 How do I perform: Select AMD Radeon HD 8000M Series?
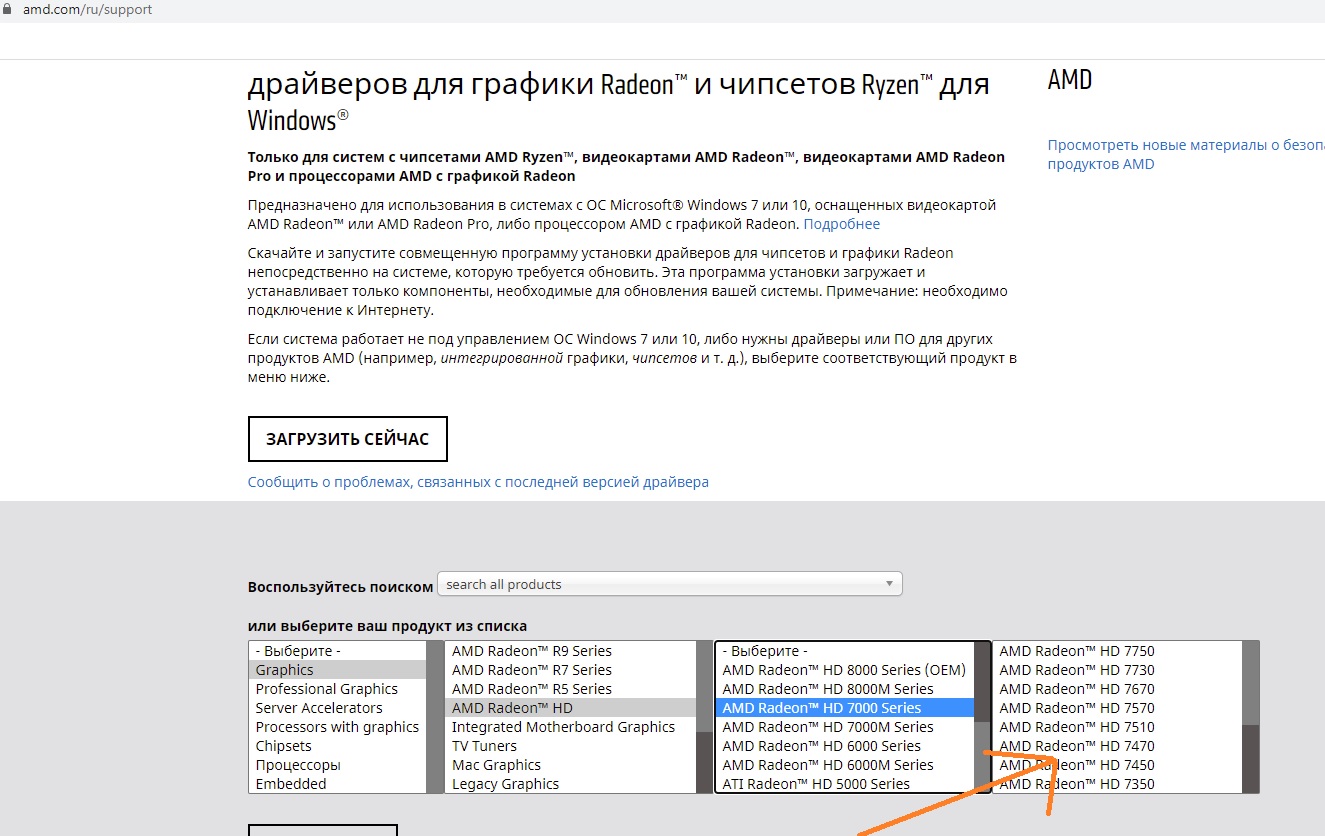click(845, 689)
